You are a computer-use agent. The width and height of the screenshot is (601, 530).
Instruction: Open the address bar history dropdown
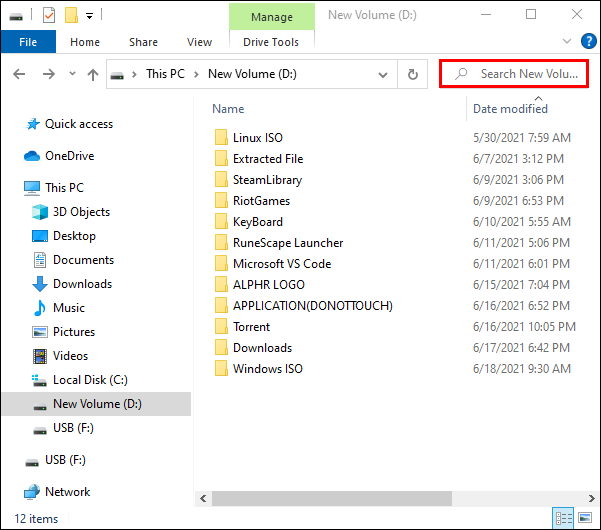pos(383,74)
